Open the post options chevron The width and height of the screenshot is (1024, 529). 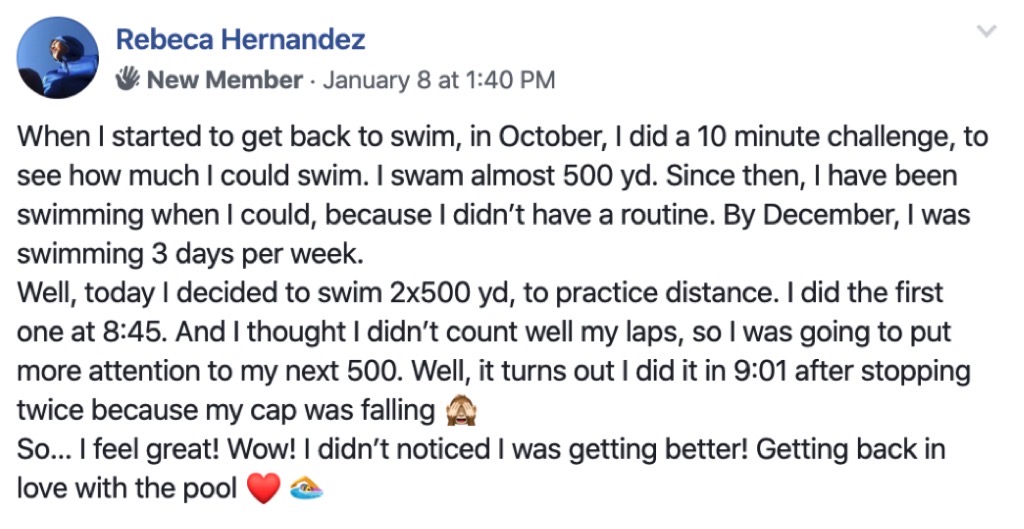[x=987, y=31]
